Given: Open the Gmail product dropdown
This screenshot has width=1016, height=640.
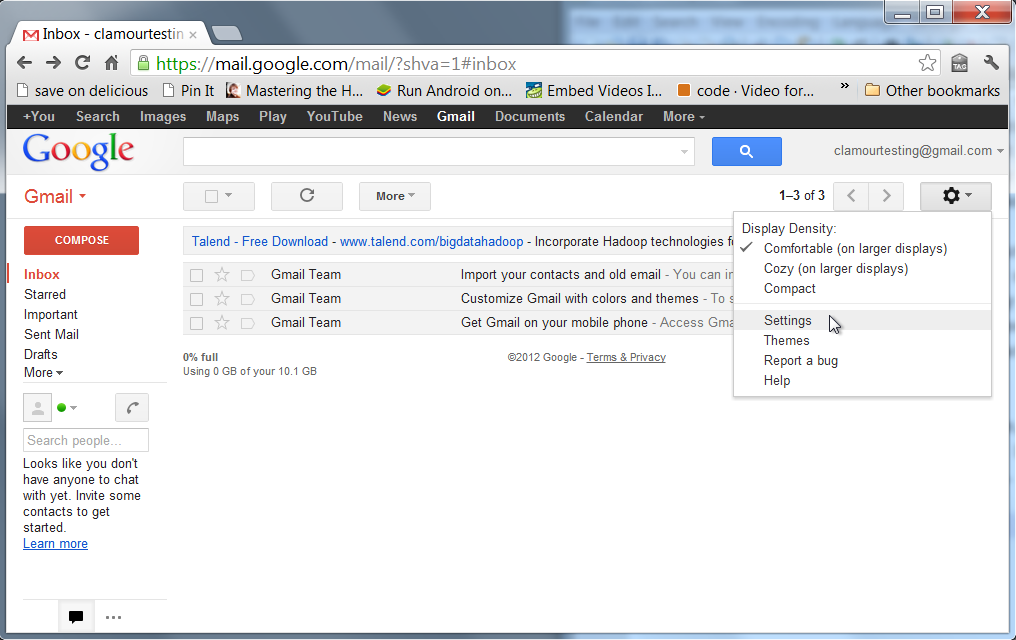Looking at the screenshot, I should (x=55, y=196).
